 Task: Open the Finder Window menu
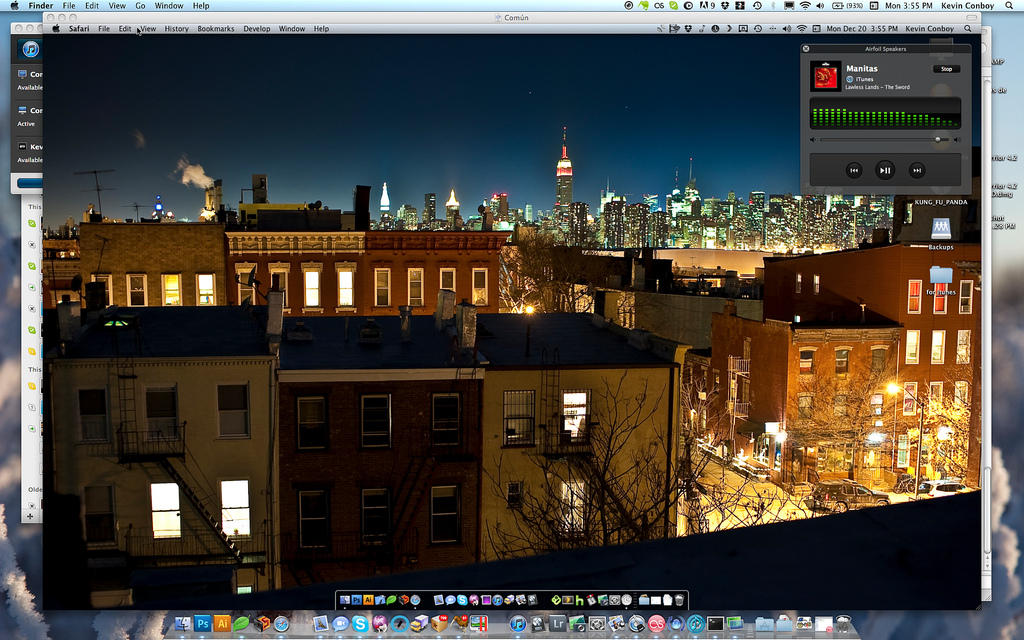tap(169, 6)
